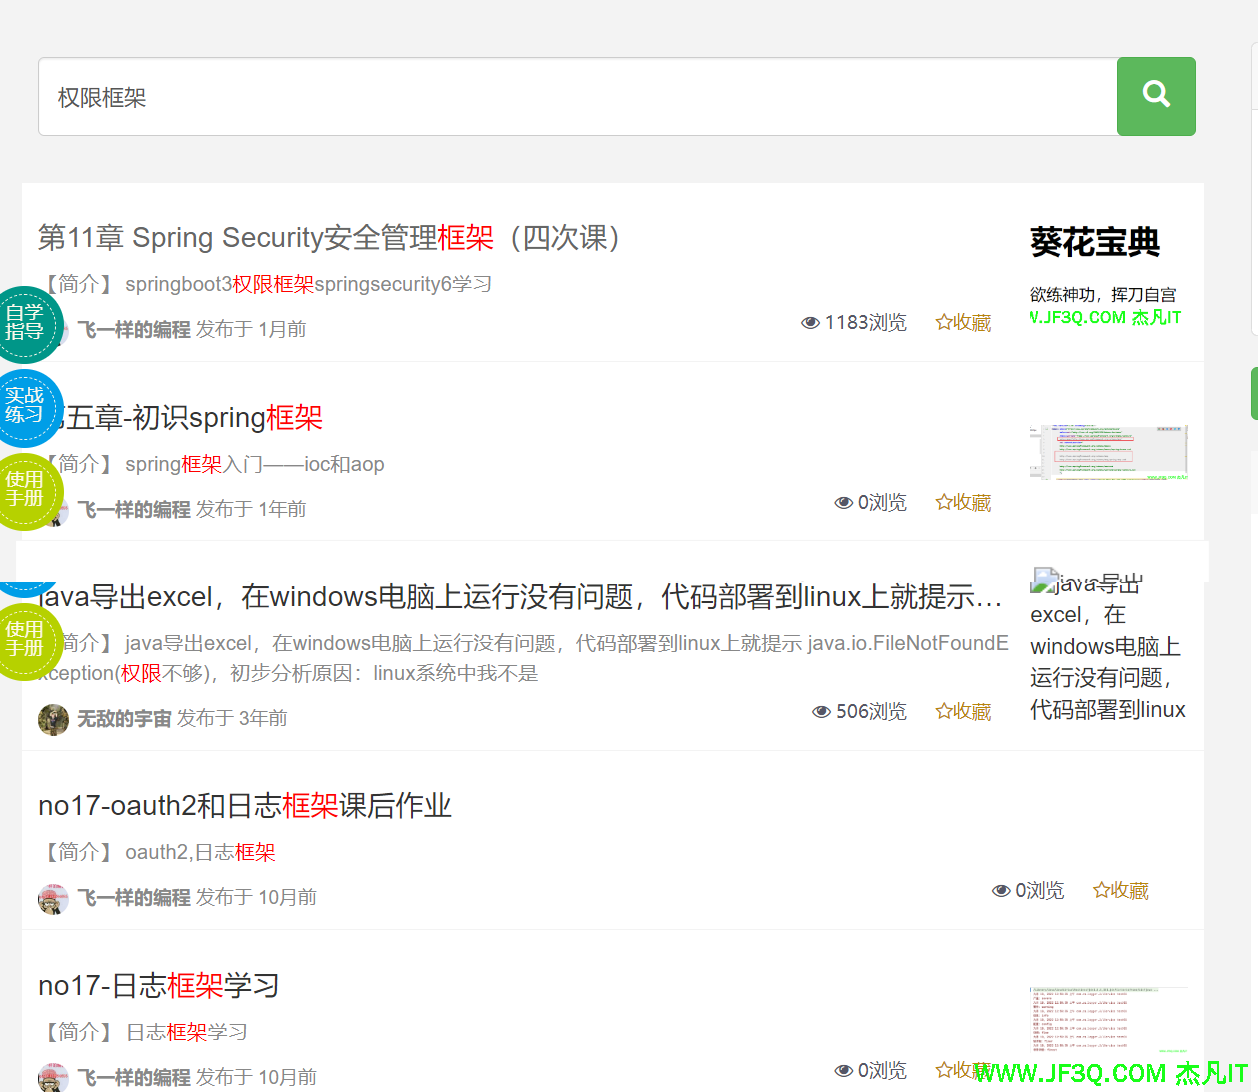
Task: Open the 五章-初识spring框架 article title
Action: pos(190,418)
